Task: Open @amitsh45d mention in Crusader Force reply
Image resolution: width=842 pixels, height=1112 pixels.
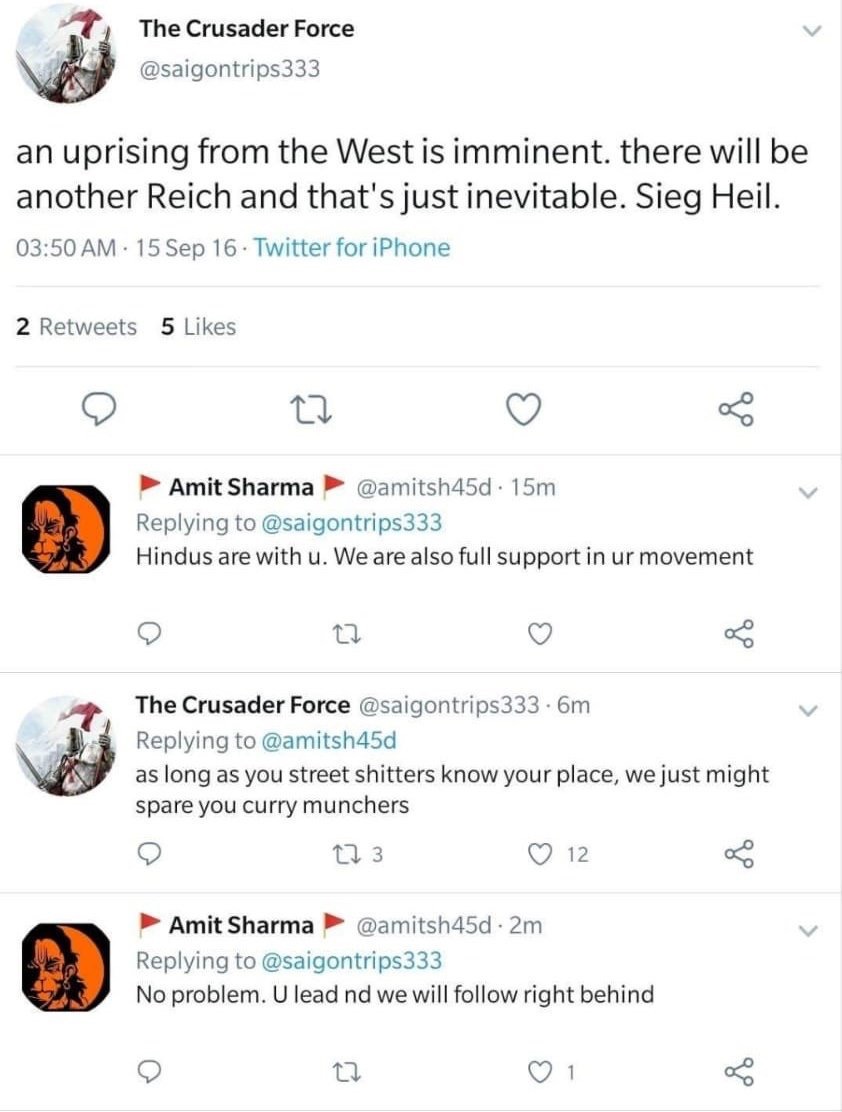Action: tap(328, 741)
